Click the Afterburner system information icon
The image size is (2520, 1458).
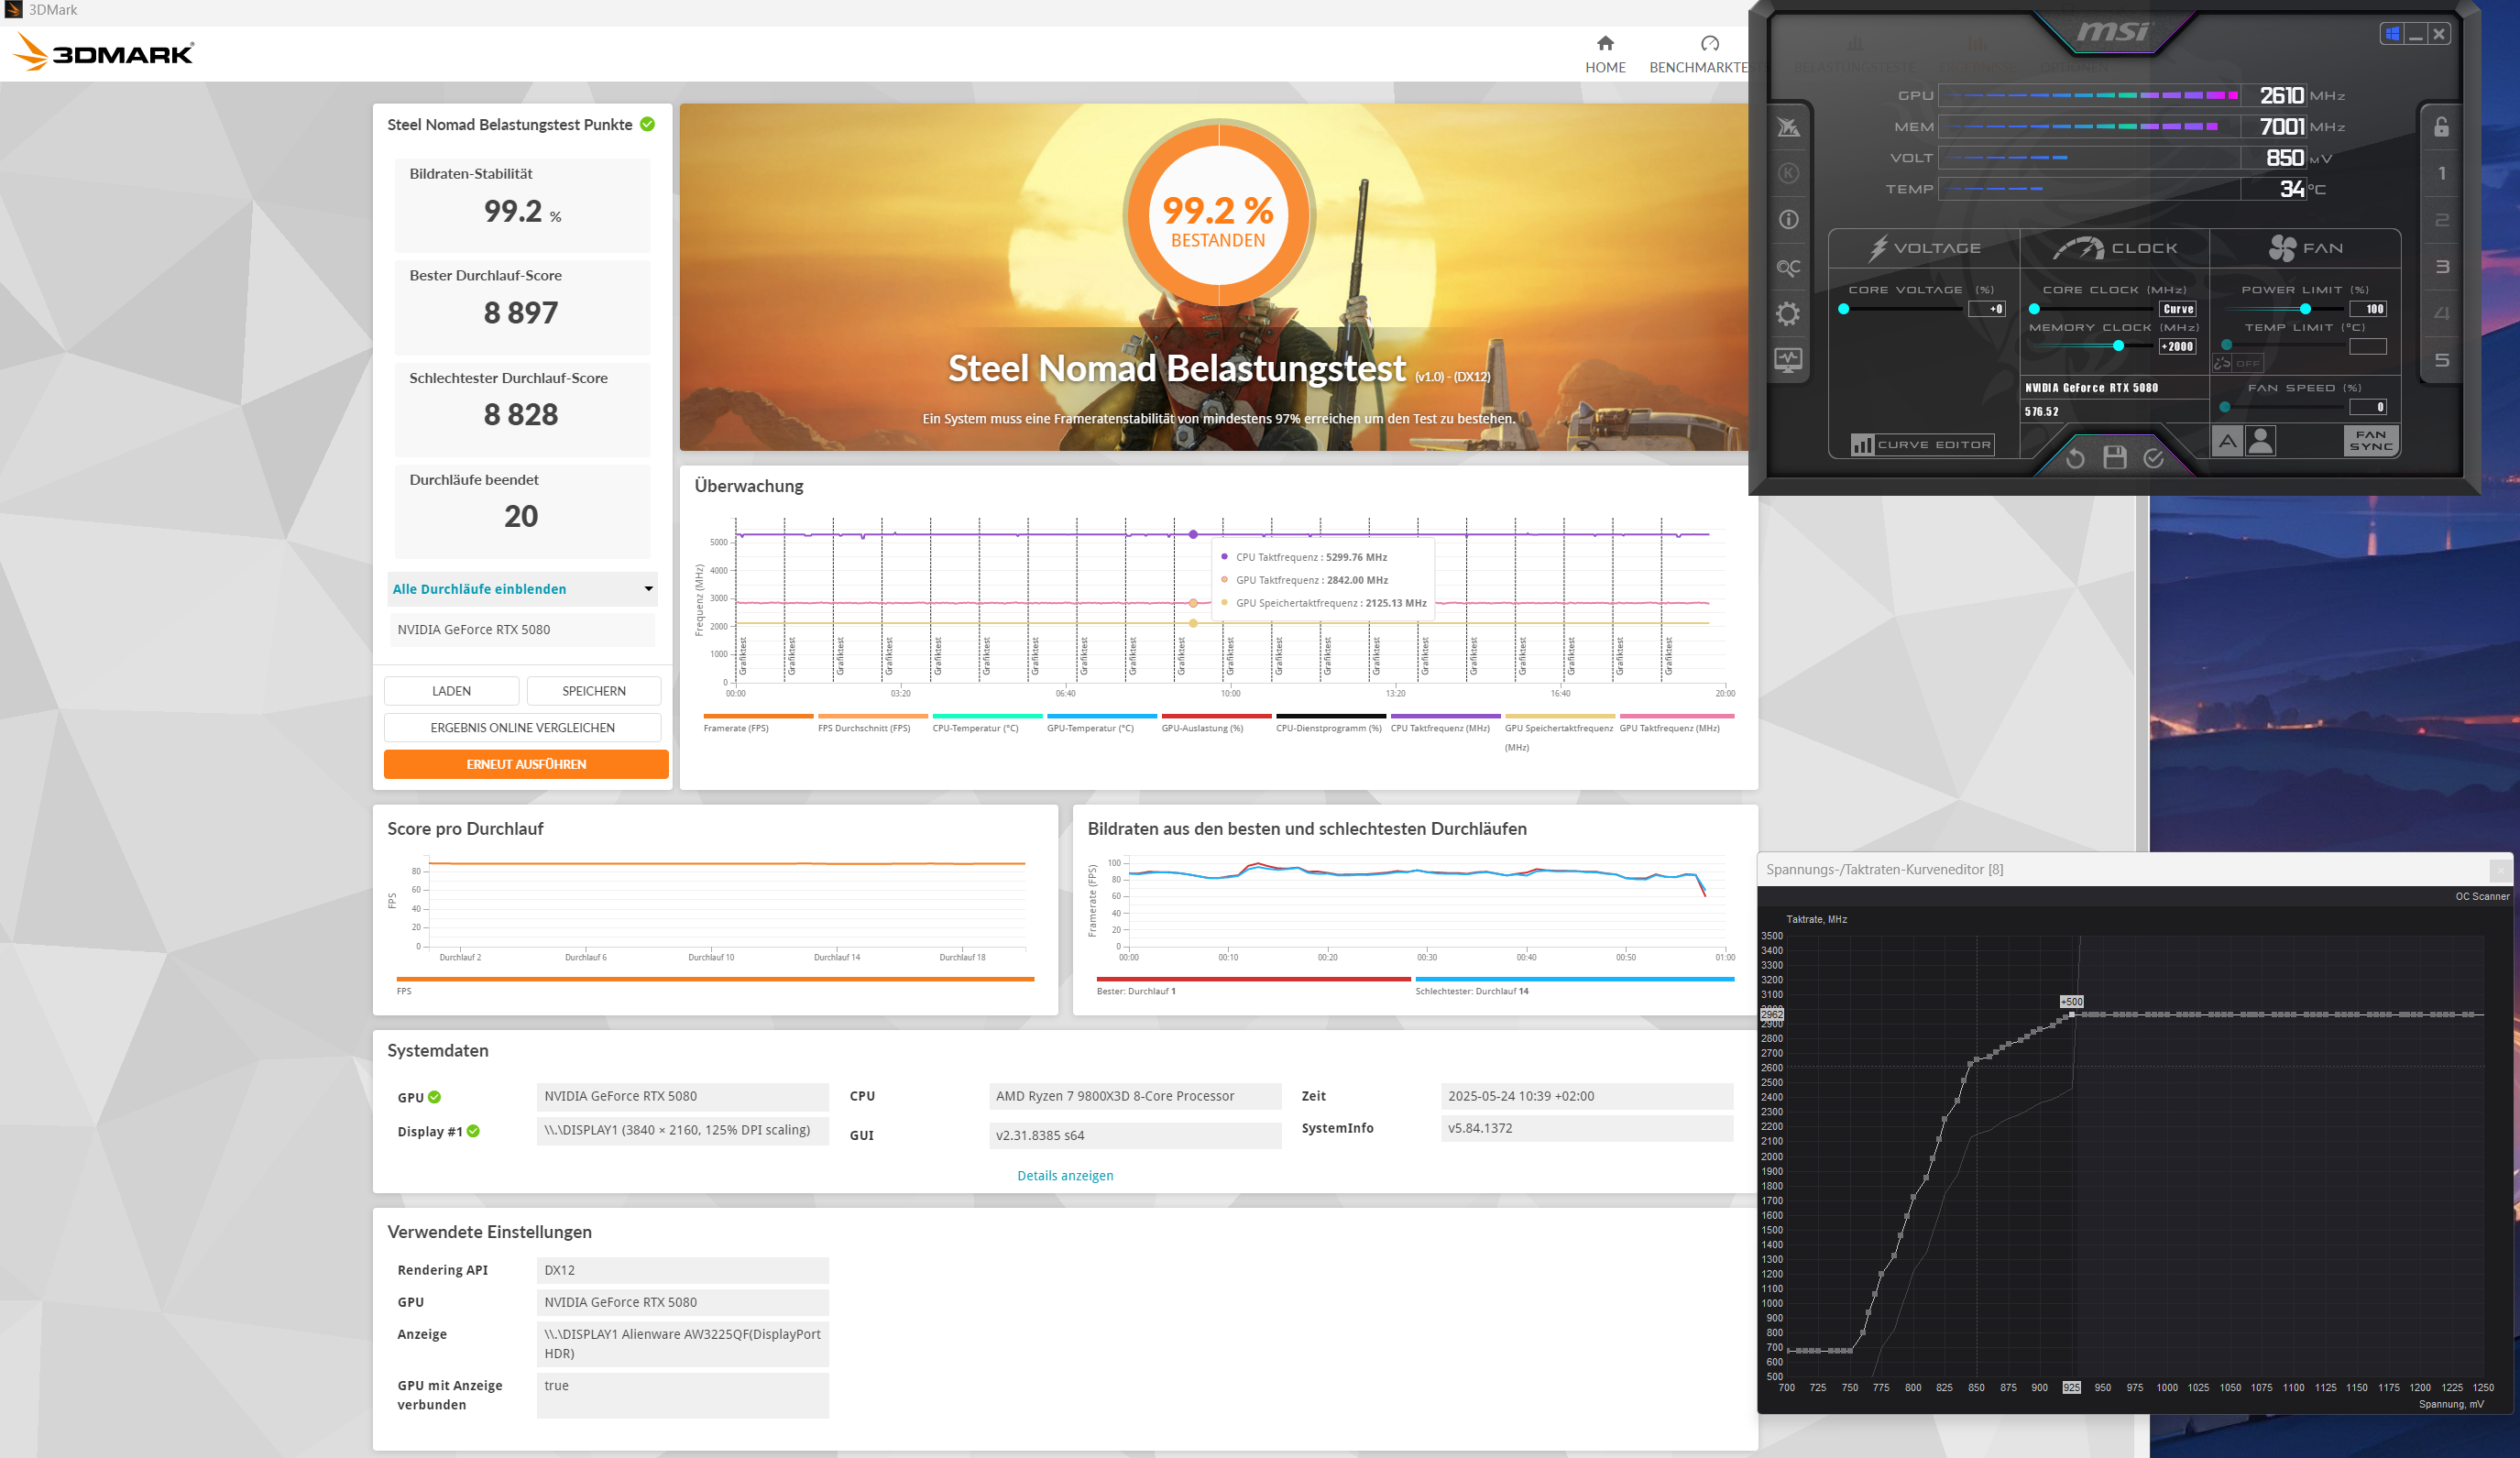1788,220
